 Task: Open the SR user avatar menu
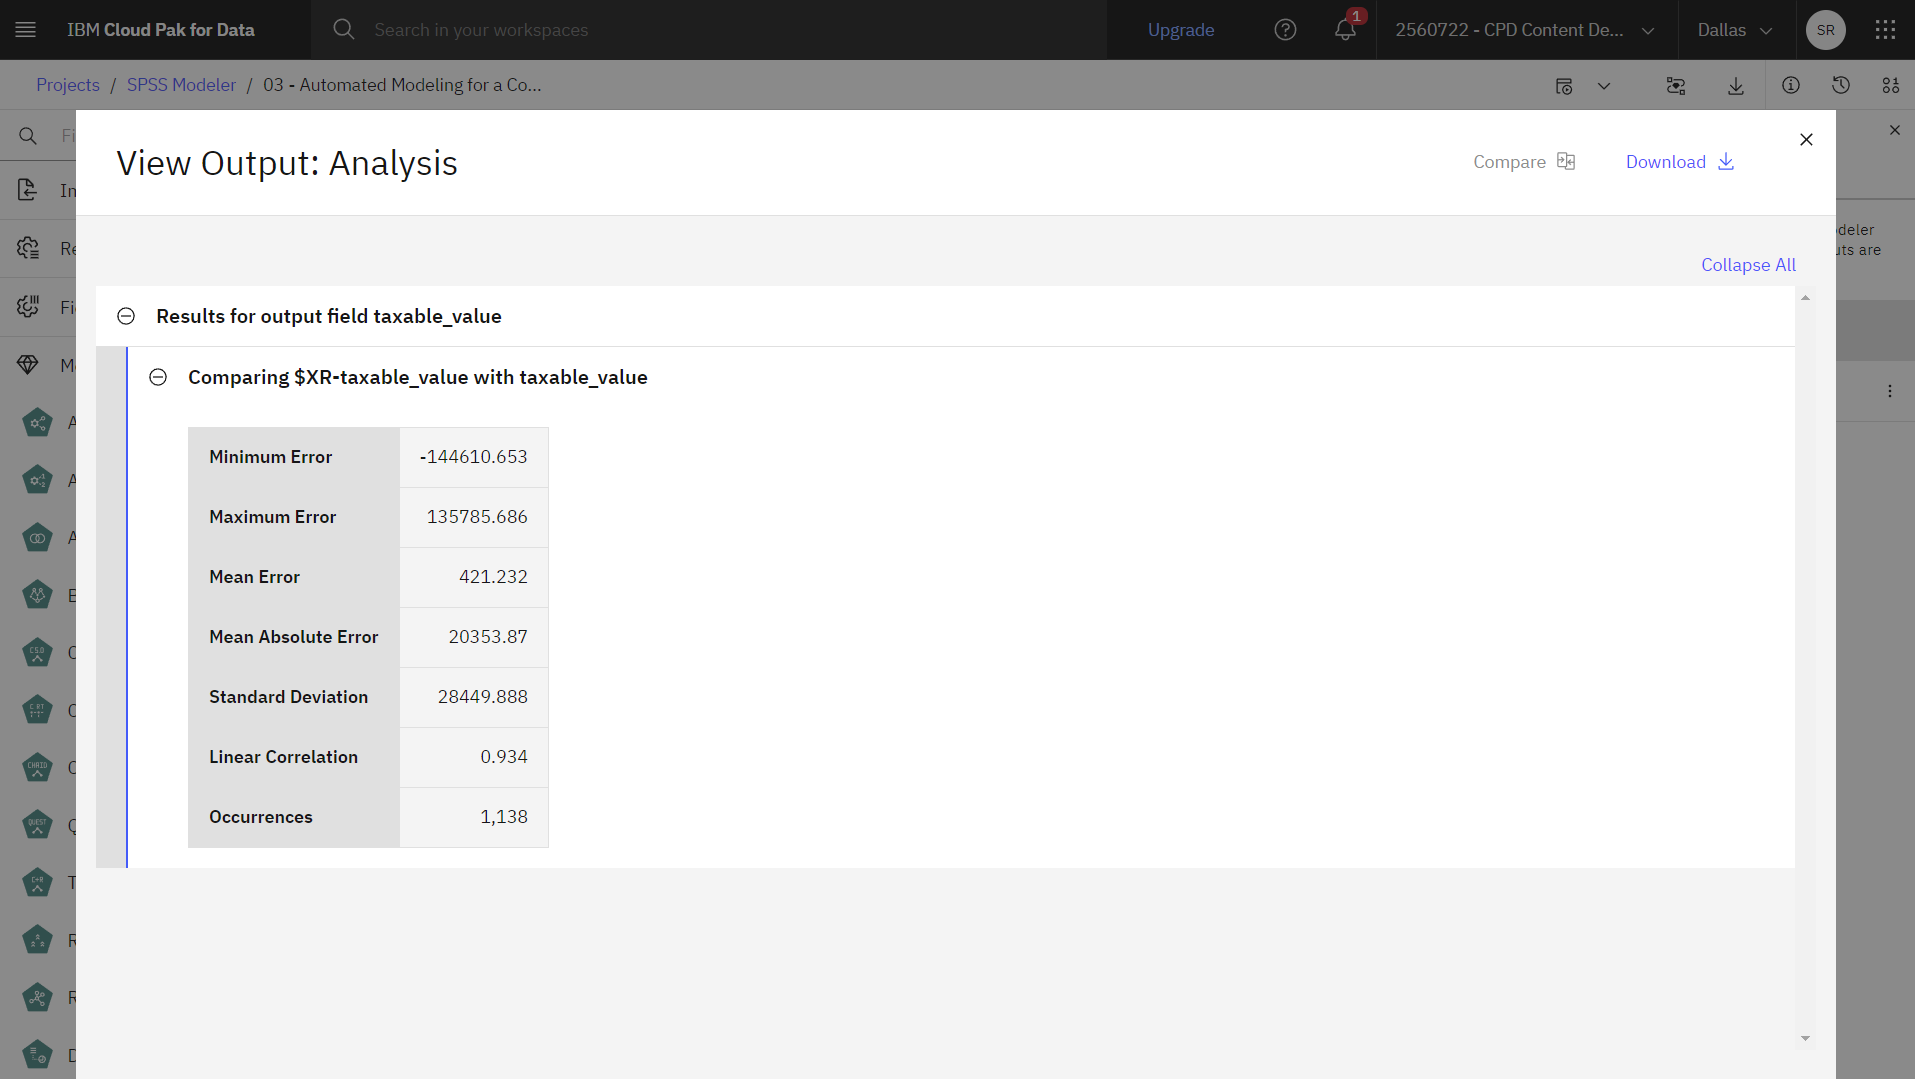tap(1825, 30)
